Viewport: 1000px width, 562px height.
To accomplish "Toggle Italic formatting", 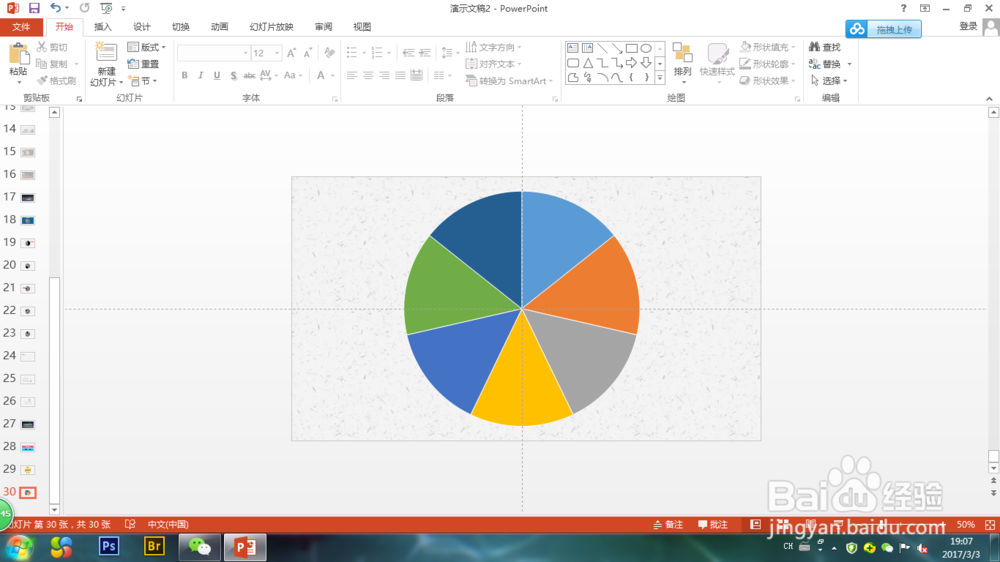I will point(200,75).
